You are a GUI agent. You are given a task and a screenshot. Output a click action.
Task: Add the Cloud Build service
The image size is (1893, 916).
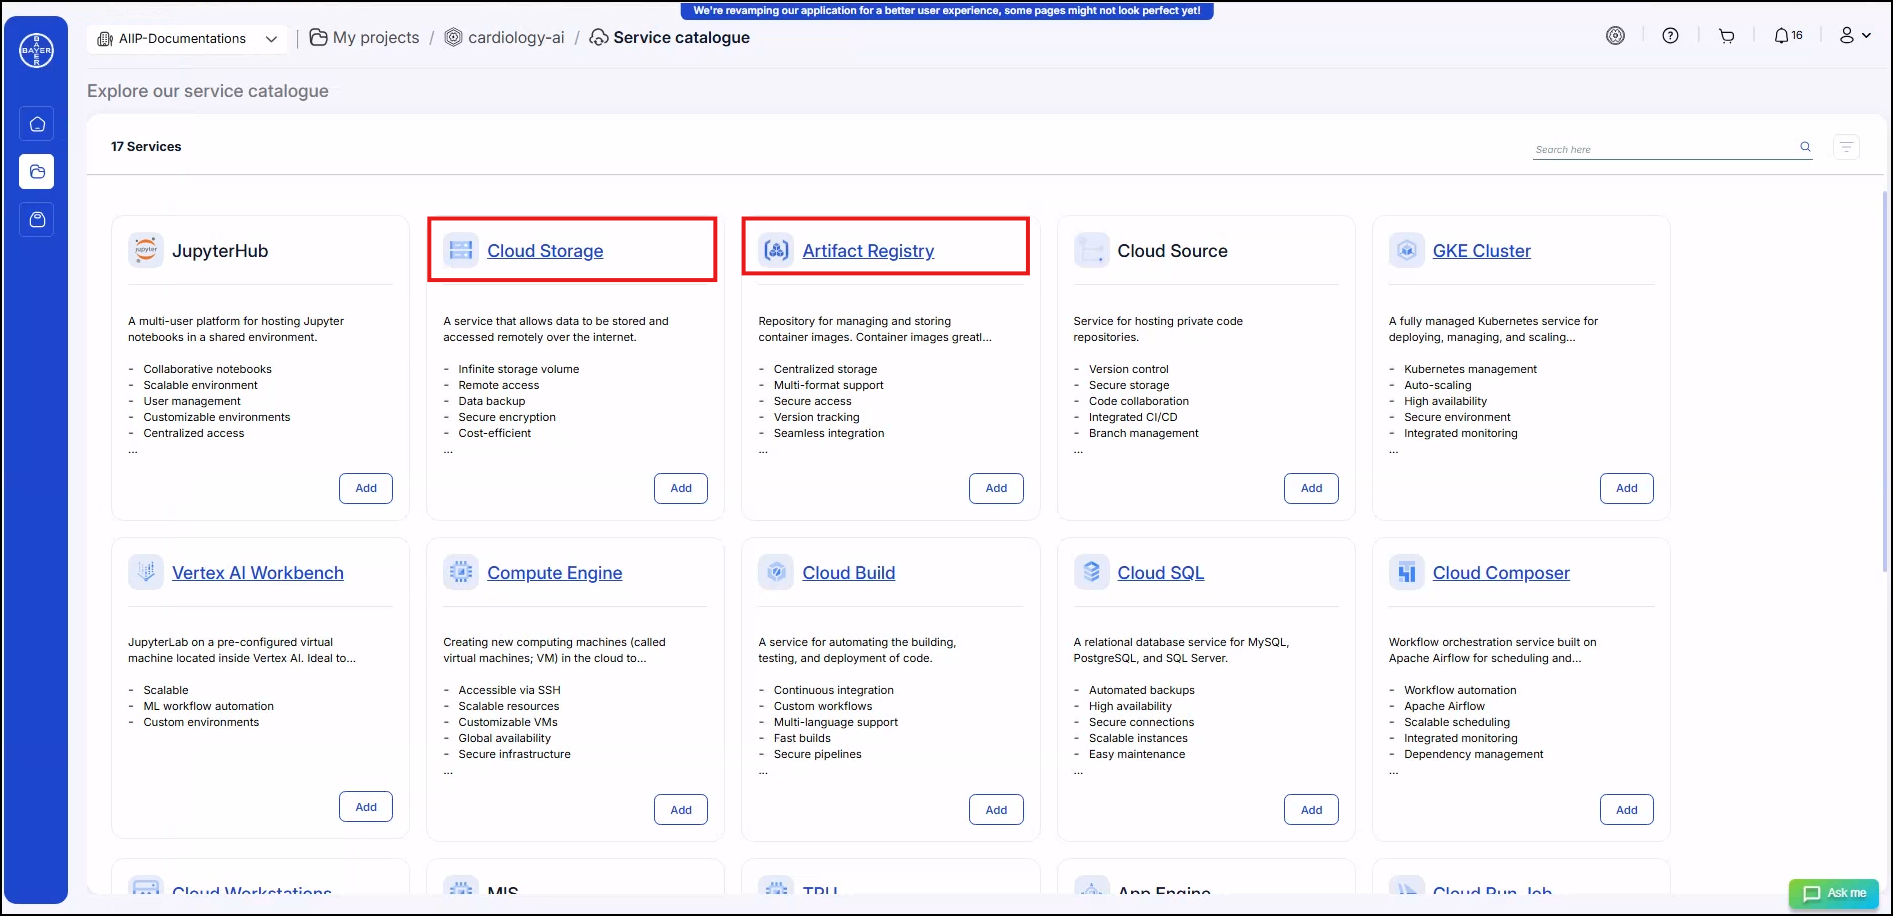[x=996, y=810]
